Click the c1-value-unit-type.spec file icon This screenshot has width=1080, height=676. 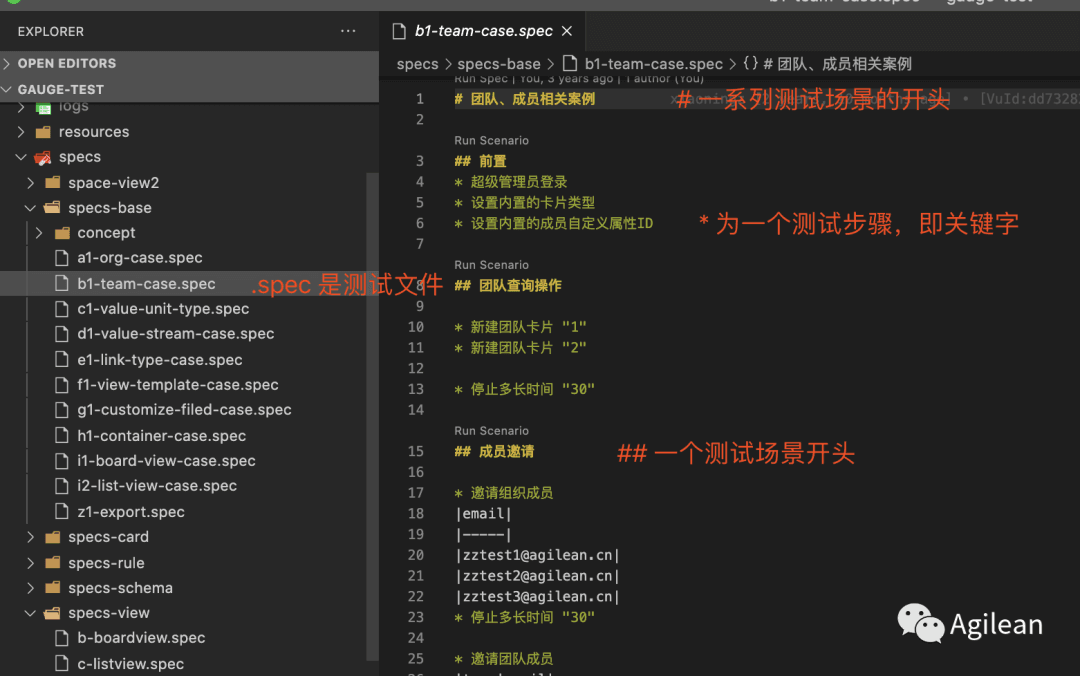pos(62,309)
